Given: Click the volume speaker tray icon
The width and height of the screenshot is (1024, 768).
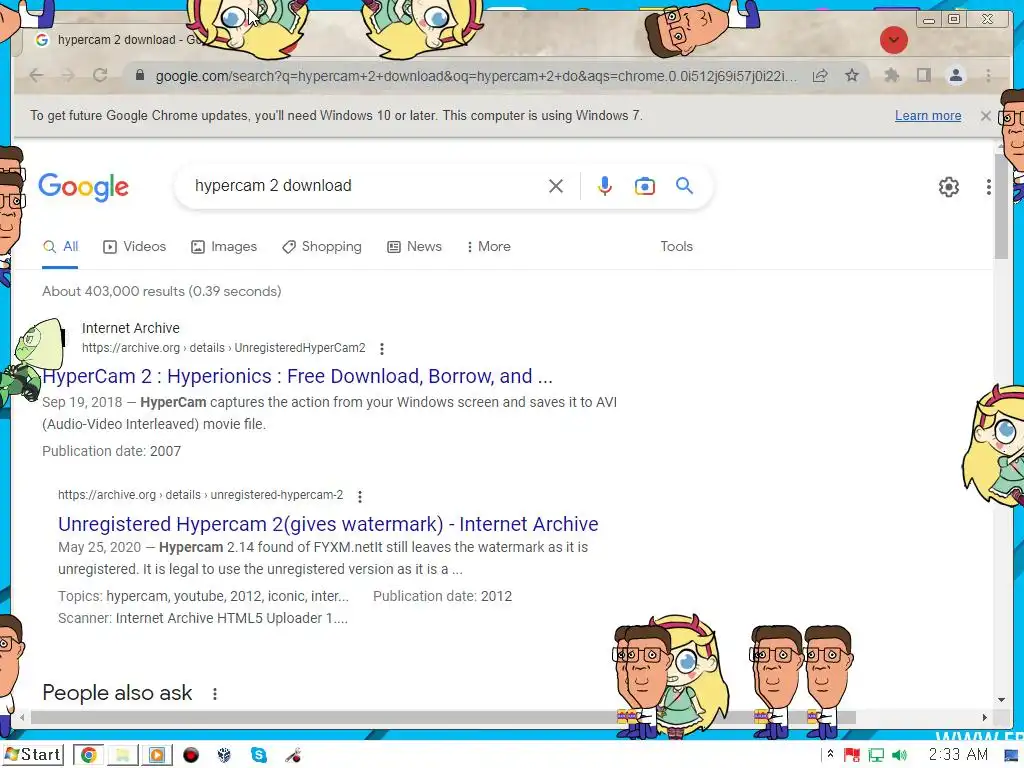Looking at the screenshot, I should click(x=899, y=756).
